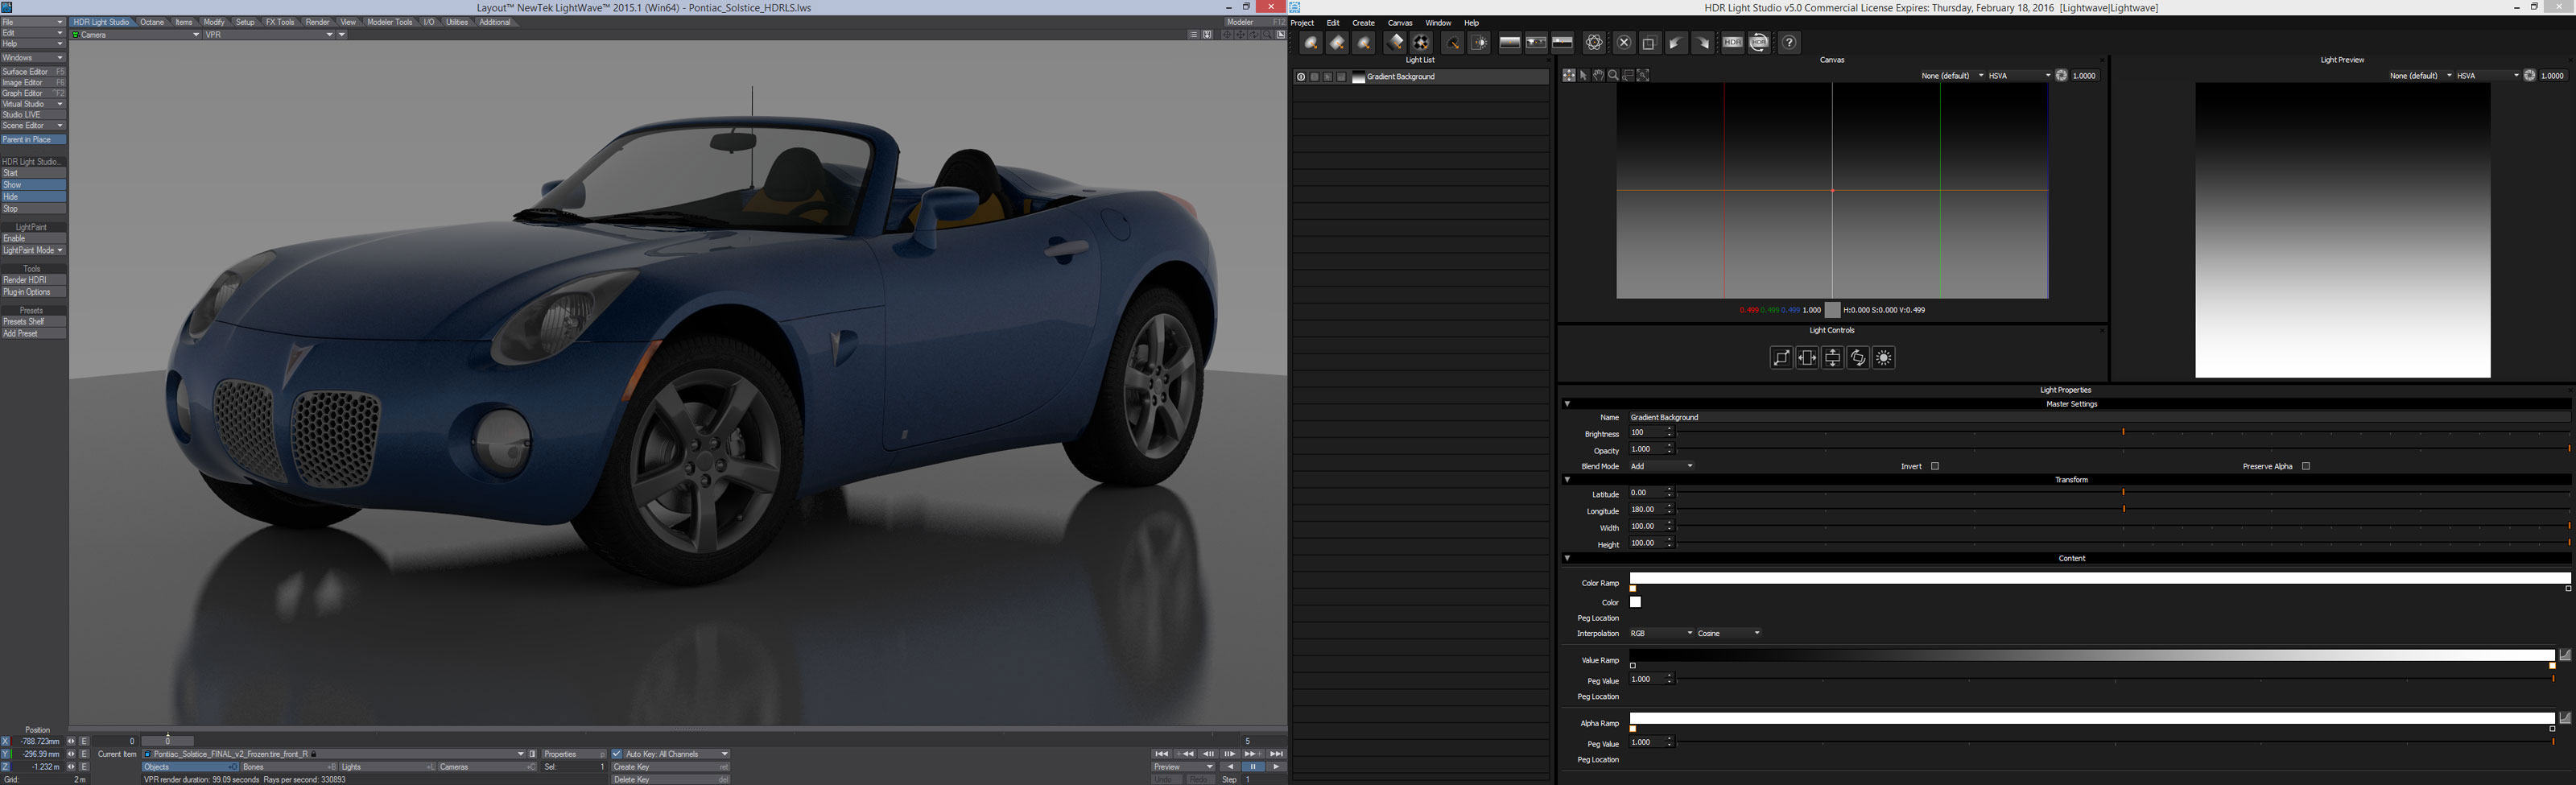The image size is (2576, 785).
Task: Open the Blend Mode Add dropdown
Action: click(x=1661, y=466)
